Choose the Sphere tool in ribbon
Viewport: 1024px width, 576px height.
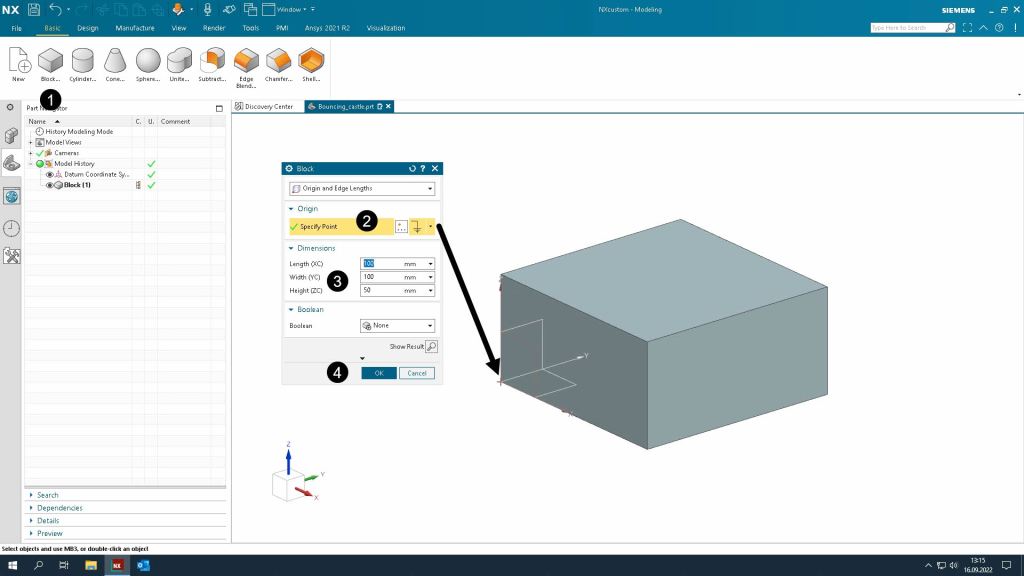click(x=148, y=62)
